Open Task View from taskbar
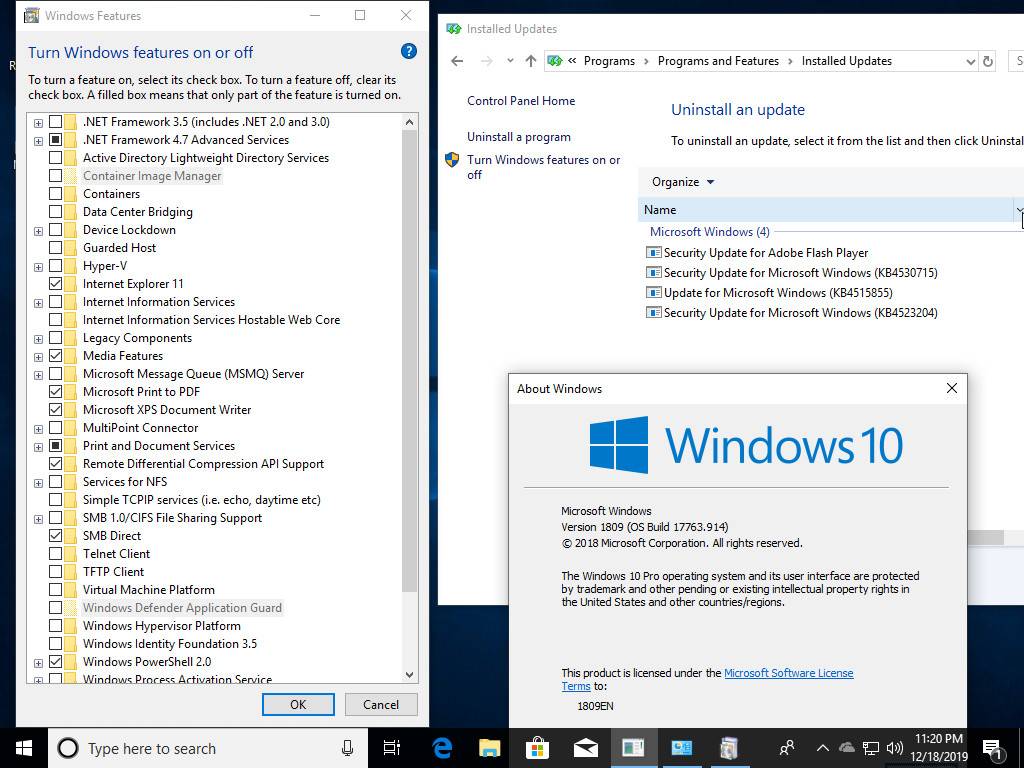This screenshot has height=768, width=1024. 391,748
